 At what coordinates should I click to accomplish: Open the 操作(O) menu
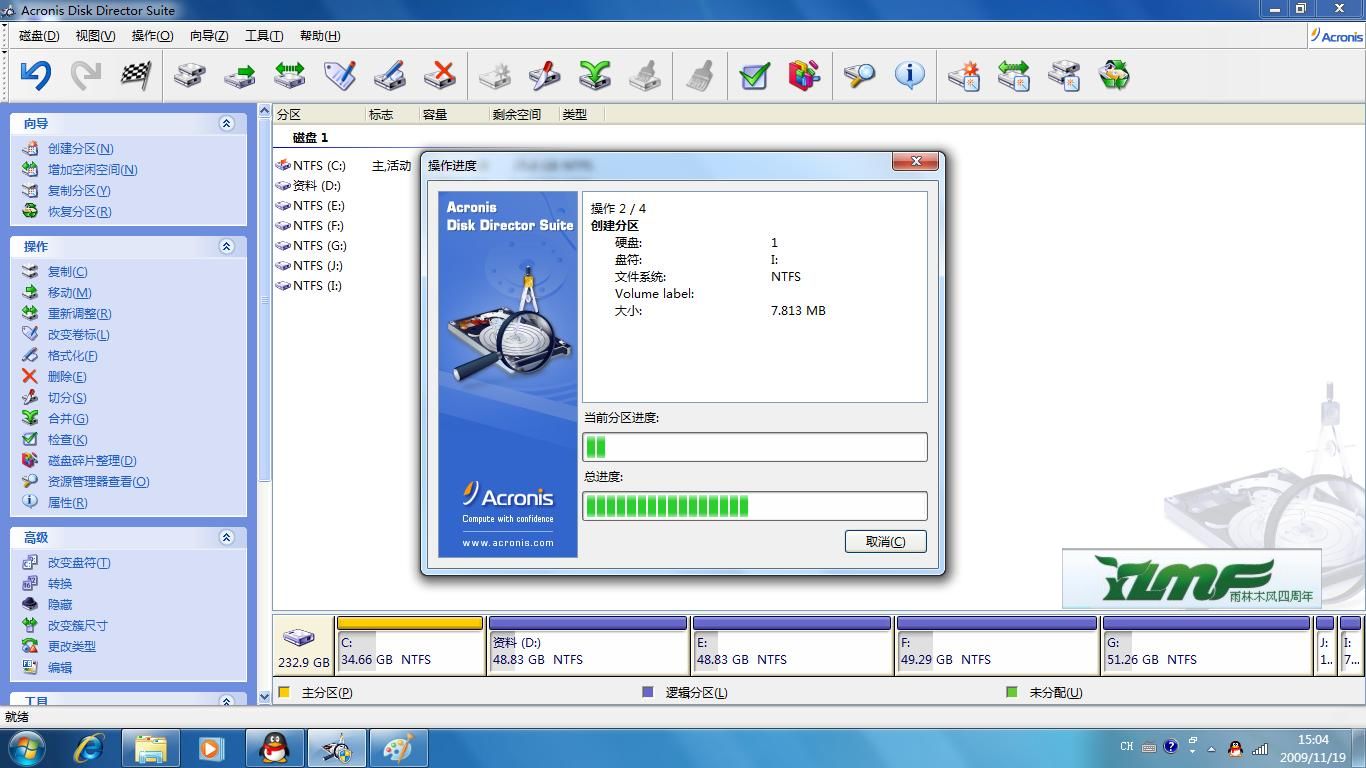coord(152,35)
